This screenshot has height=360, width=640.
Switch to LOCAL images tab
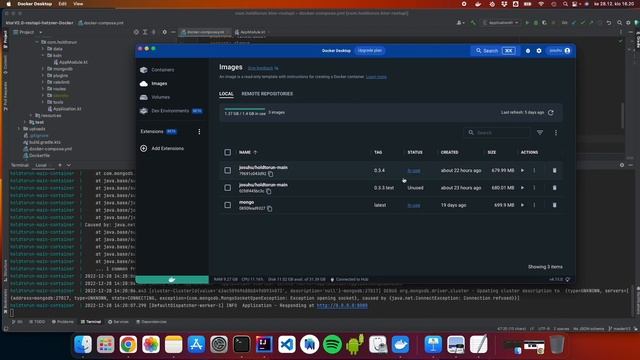click(x=226, y=94)
